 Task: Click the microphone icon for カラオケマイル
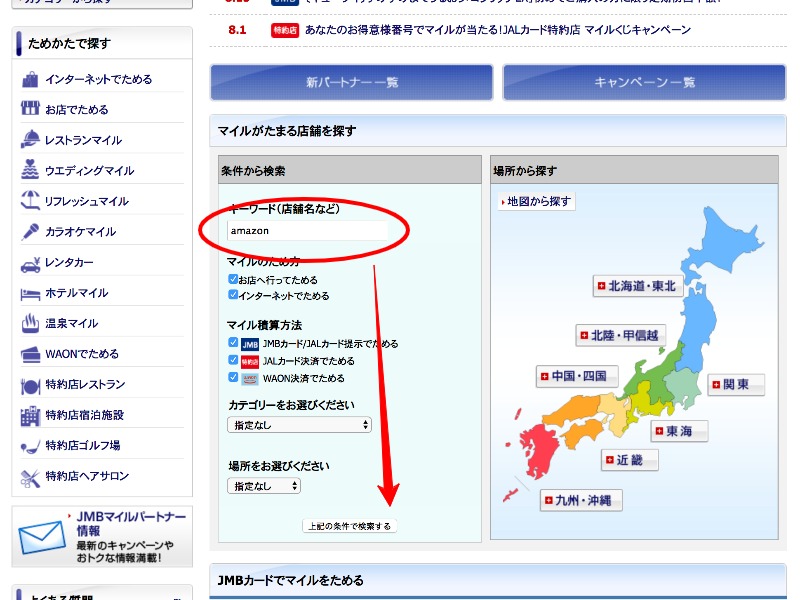(x=30, y=231)
